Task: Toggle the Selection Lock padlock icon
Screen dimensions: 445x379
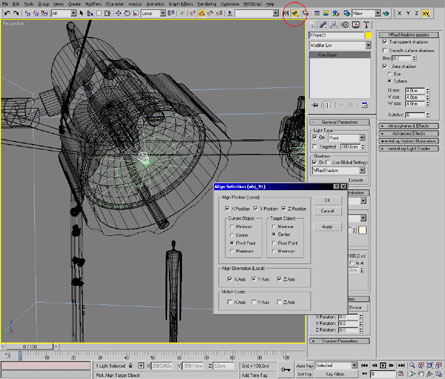Action: pyautogui.click(x=131, y=366)
